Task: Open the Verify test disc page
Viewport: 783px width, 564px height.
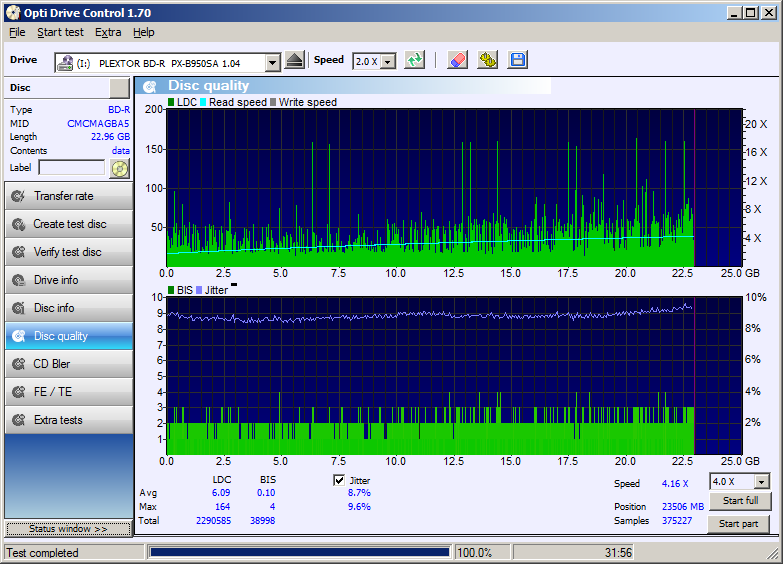Action: coord(69,252)
